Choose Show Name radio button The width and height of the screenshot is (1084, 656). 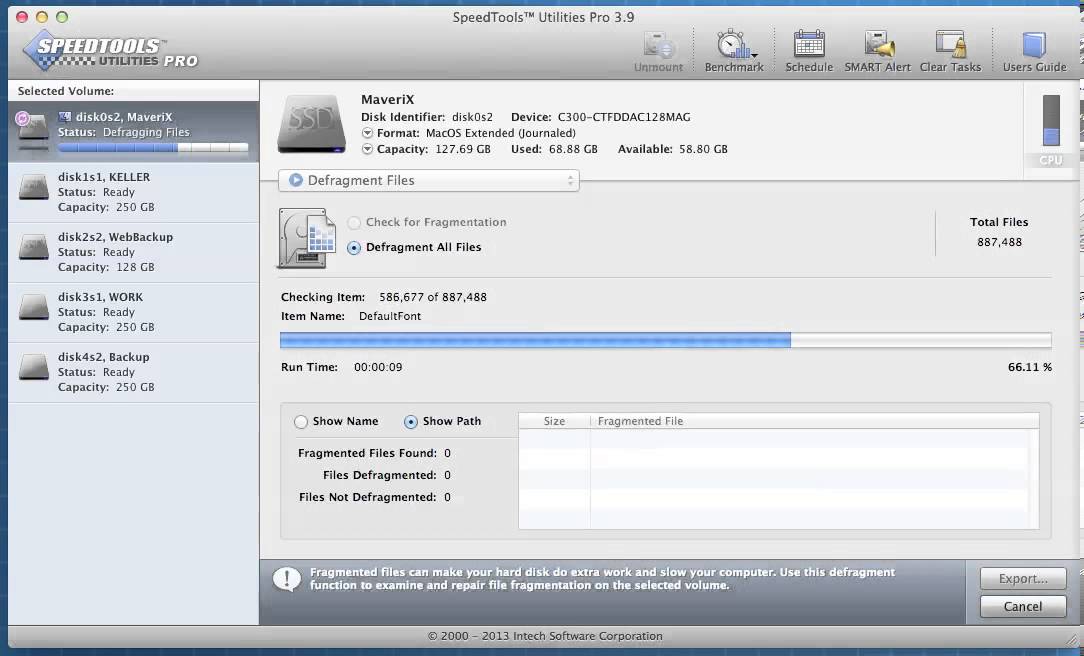[301, 422]
